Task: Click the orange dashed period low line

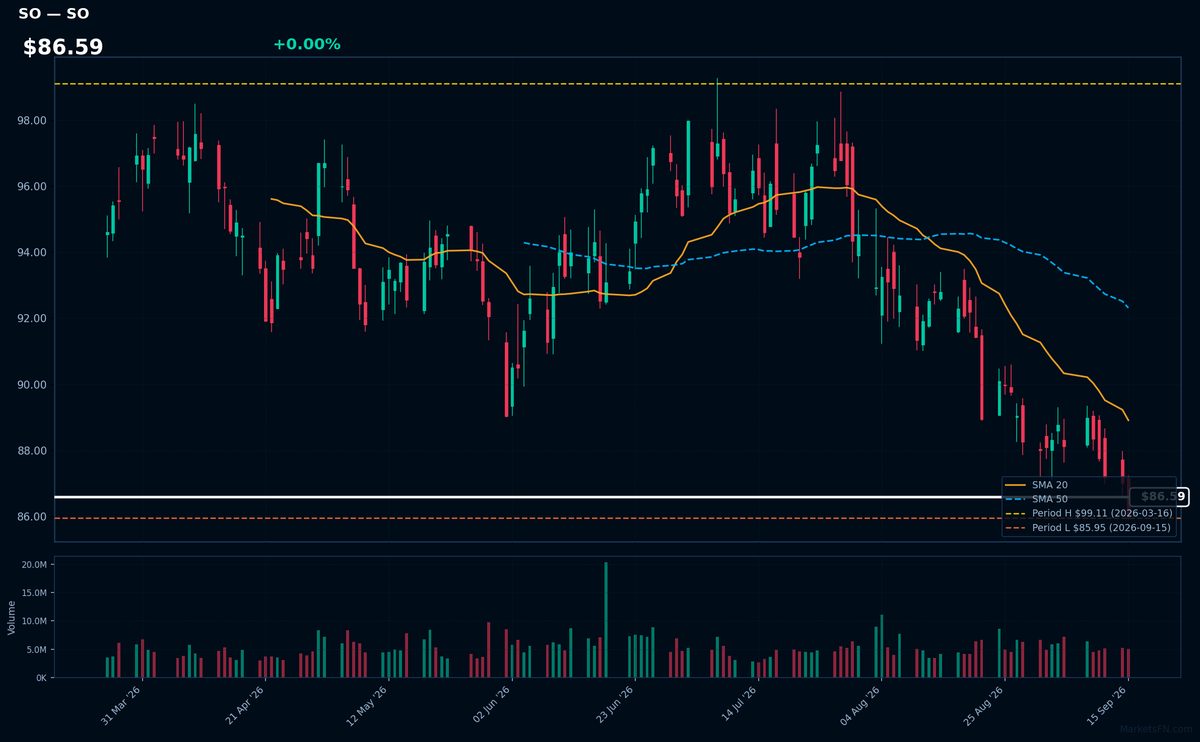Action: pos(617,518)
